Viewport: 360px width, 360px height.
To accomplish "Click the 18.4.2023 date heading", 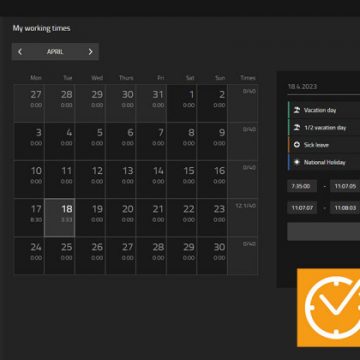I will point(302,86).
